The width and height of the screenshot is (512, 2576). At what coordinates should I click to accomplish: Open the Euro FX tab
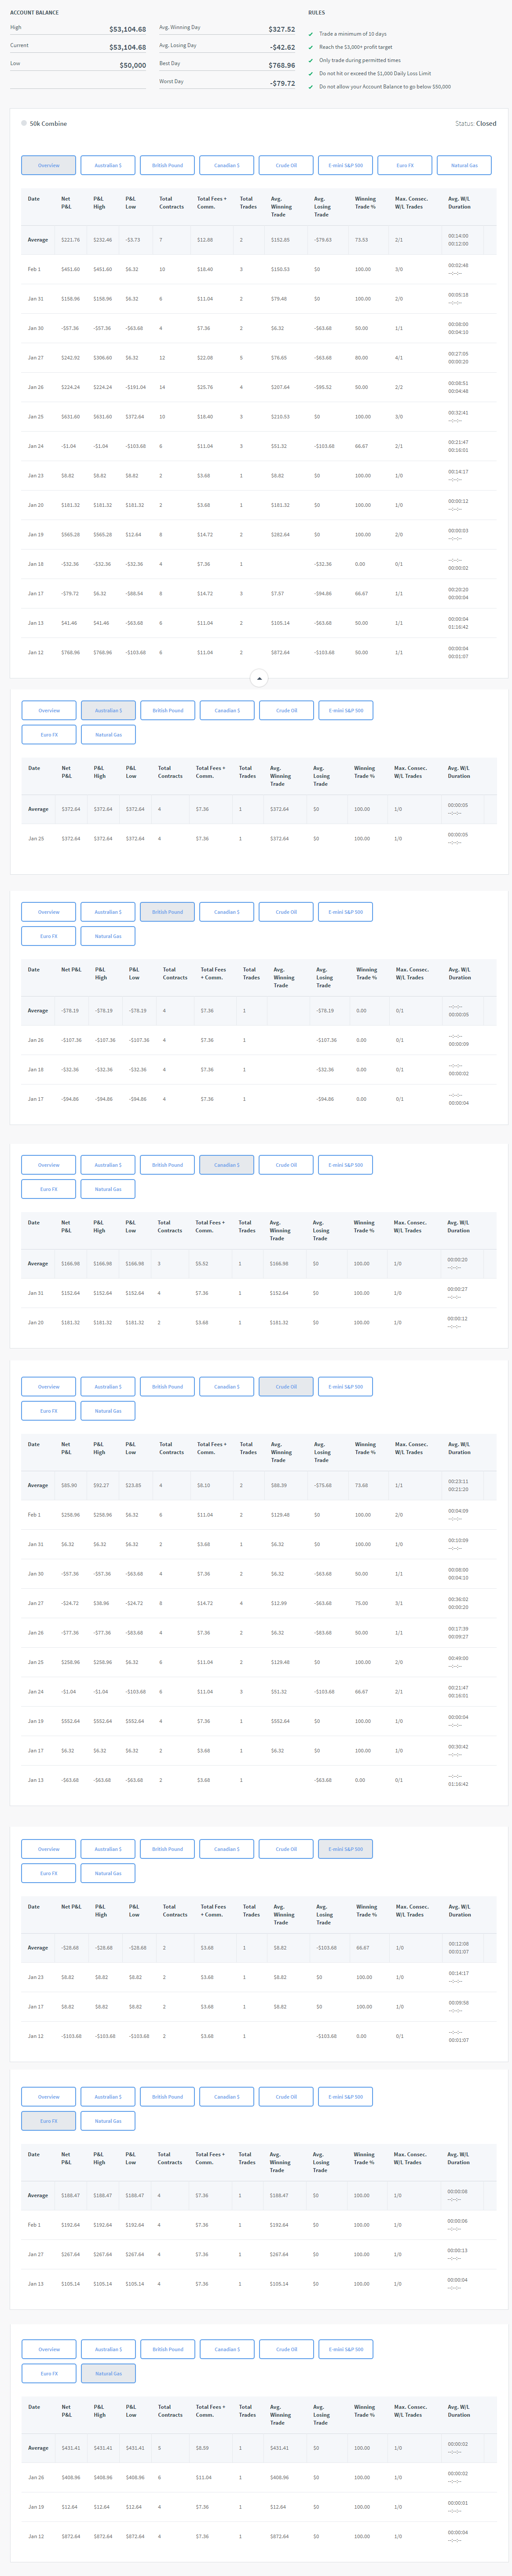403,165
